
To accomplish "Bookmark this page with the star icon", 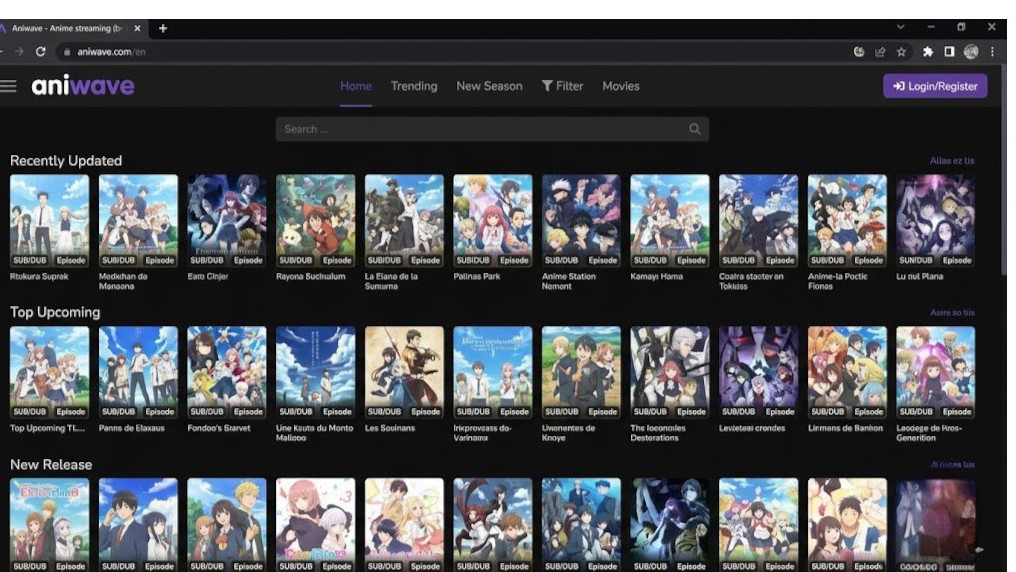I will [902, 52].
